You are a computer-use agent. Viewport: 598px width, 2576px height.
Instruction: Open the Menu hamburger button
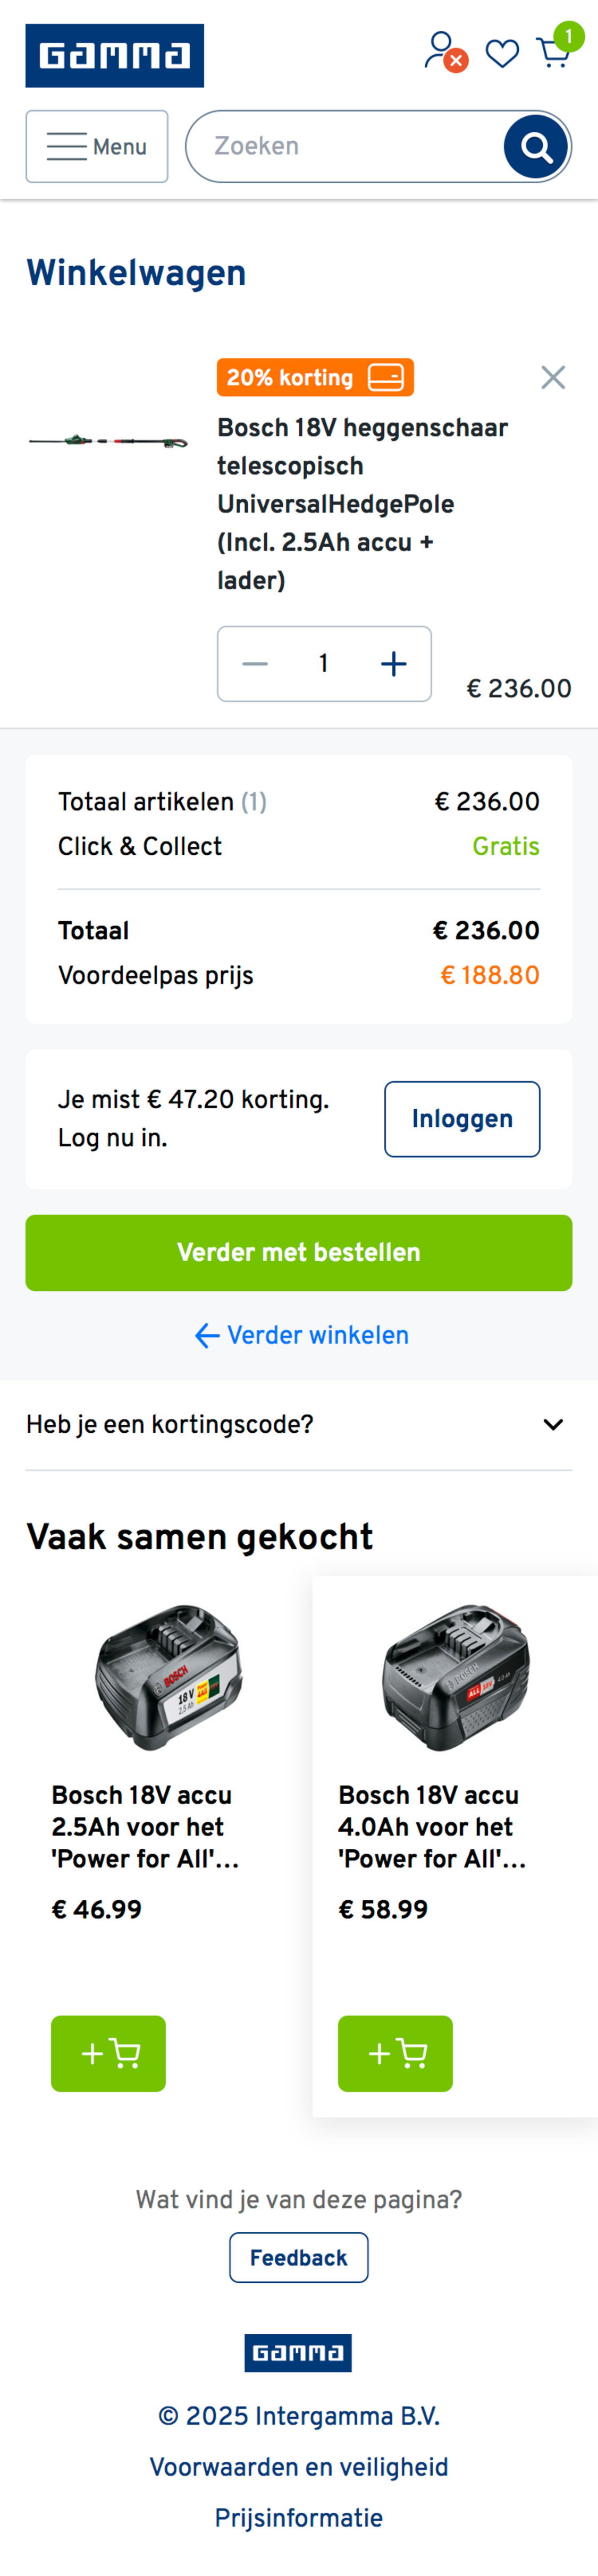(x=97, y=147)
